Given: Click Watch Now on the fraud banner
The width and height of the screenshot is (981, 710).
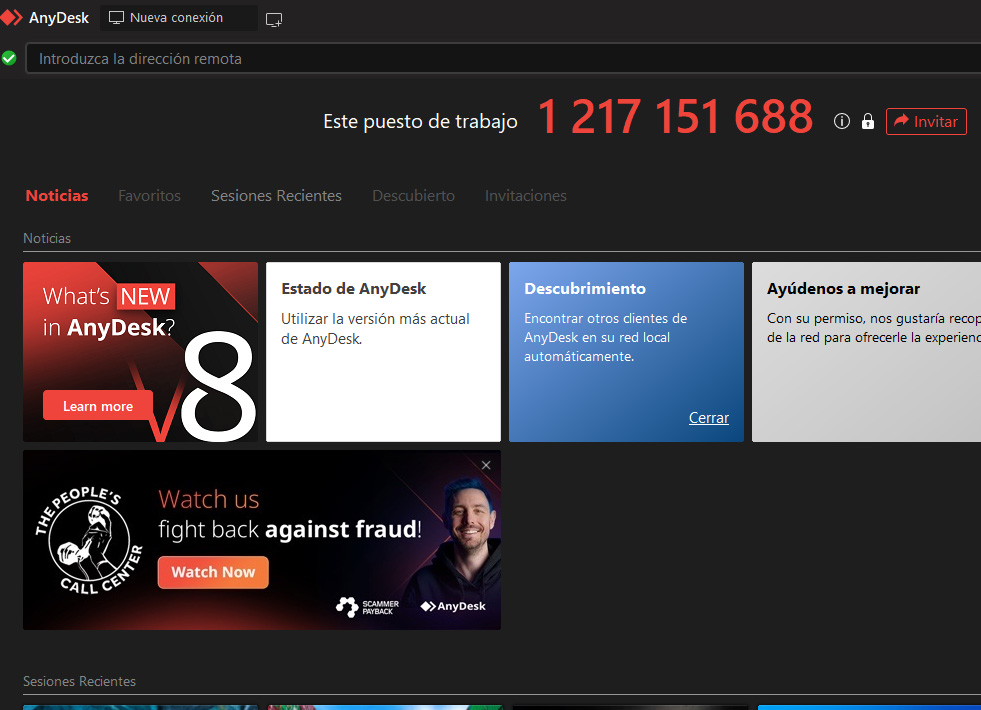Looking at the screenshot, I should 212,572.
